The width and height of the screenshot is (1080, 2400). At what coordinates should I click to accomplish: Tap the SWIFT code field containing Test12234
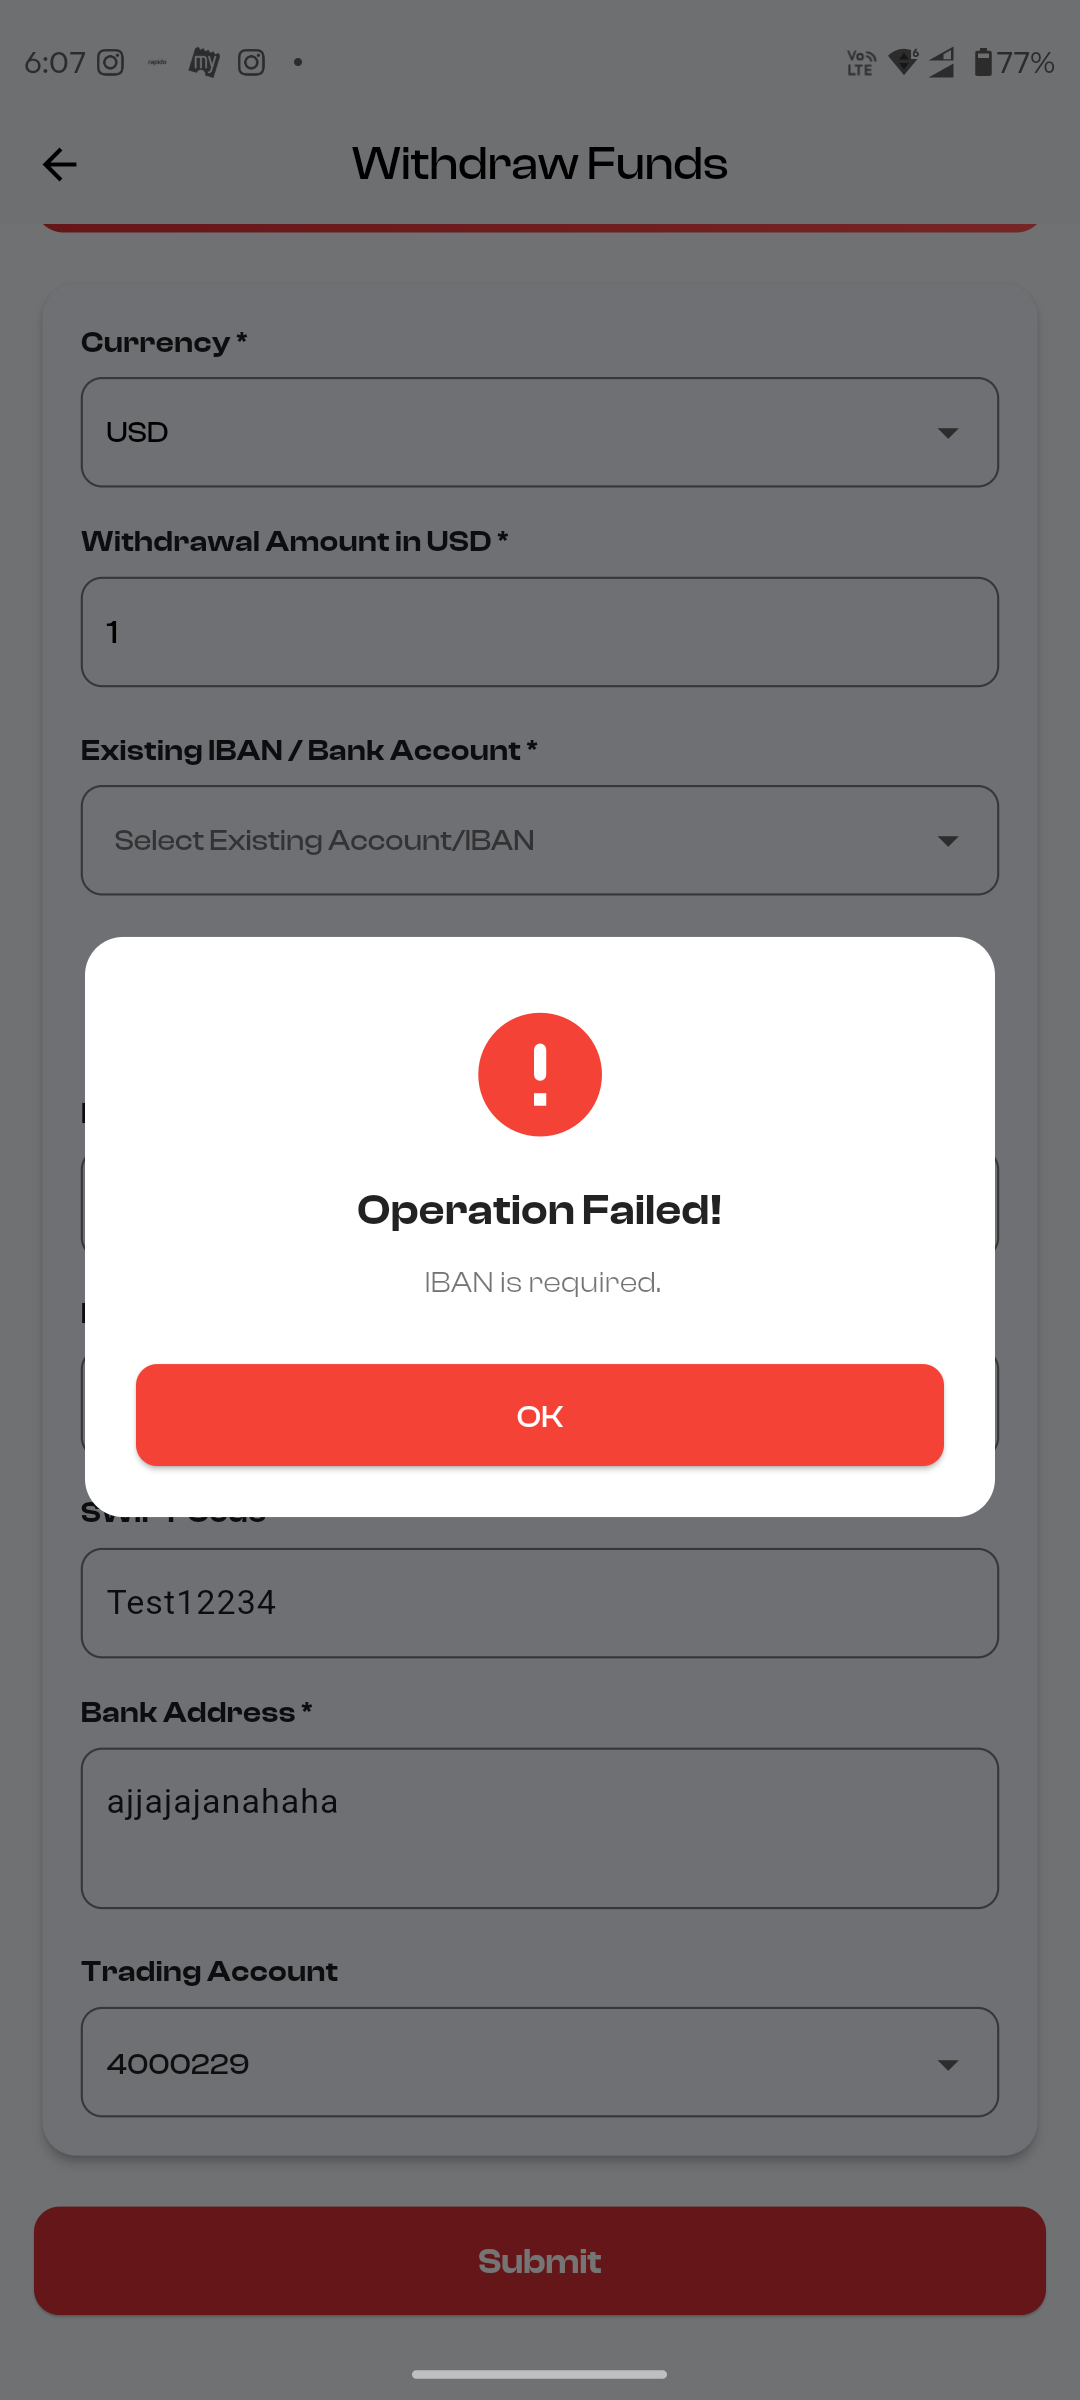540,1603
